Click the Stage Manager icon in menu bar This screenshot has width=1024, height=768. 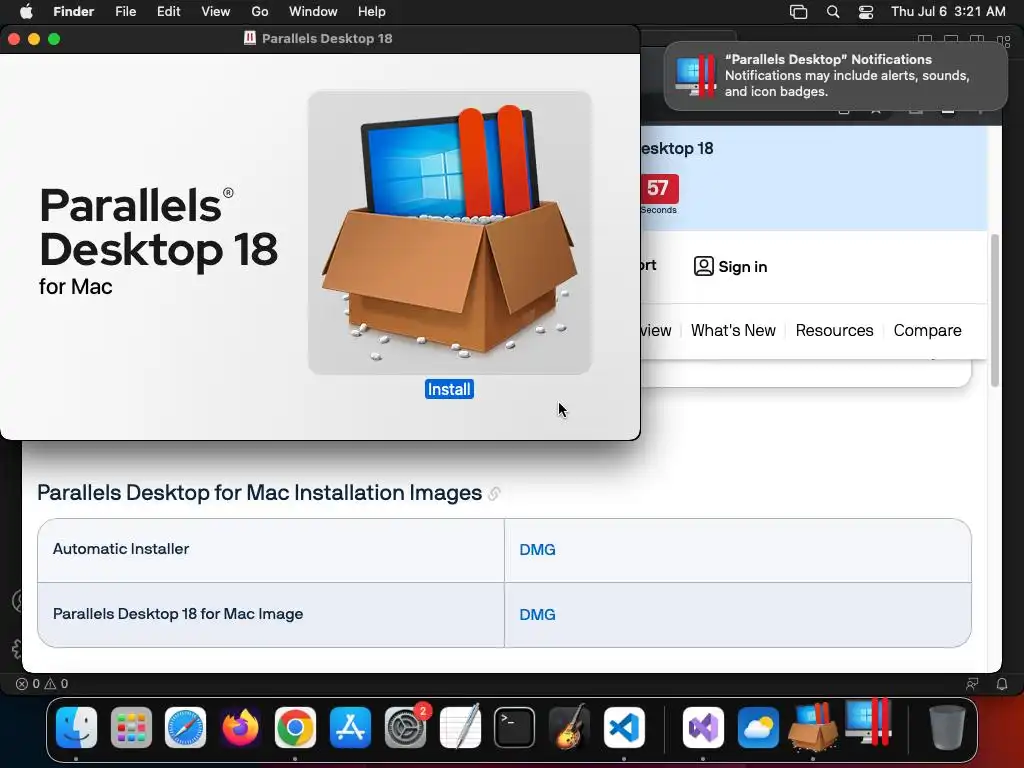pos(799,12)
